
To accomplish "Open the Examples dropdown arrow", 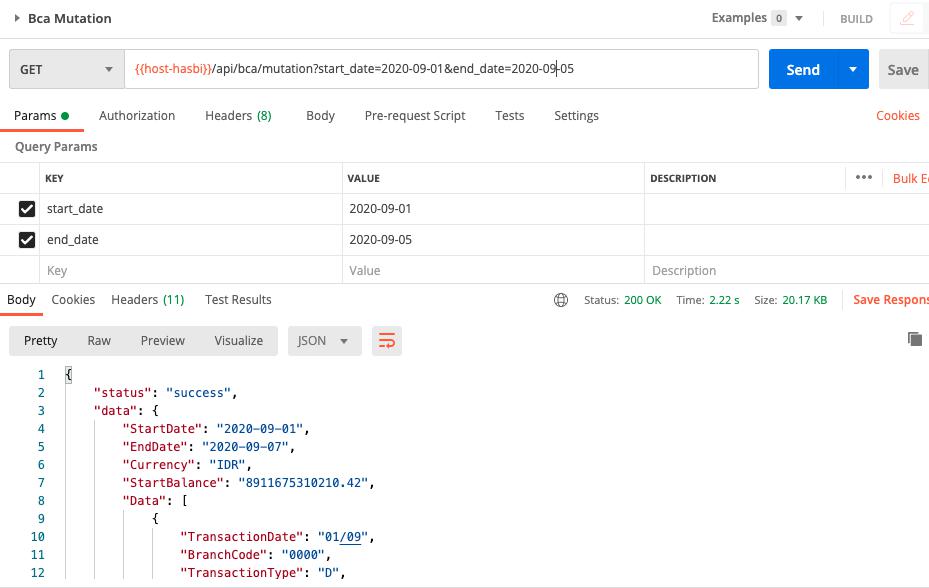I will (x=799, y=18).
